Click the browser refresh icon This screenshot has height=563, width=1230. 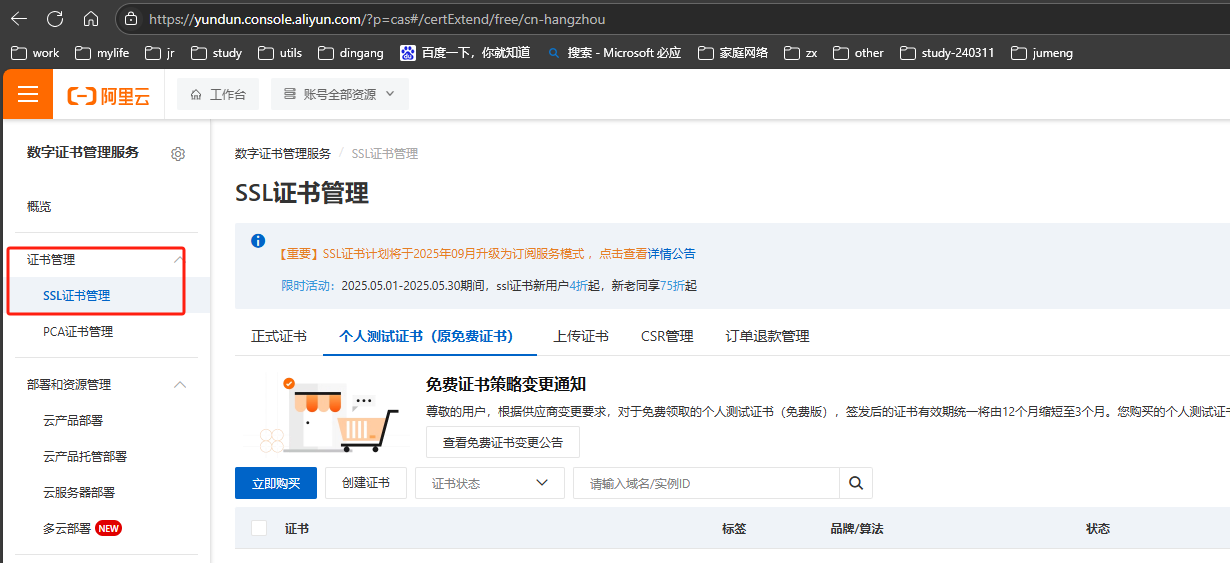[55, 19]
